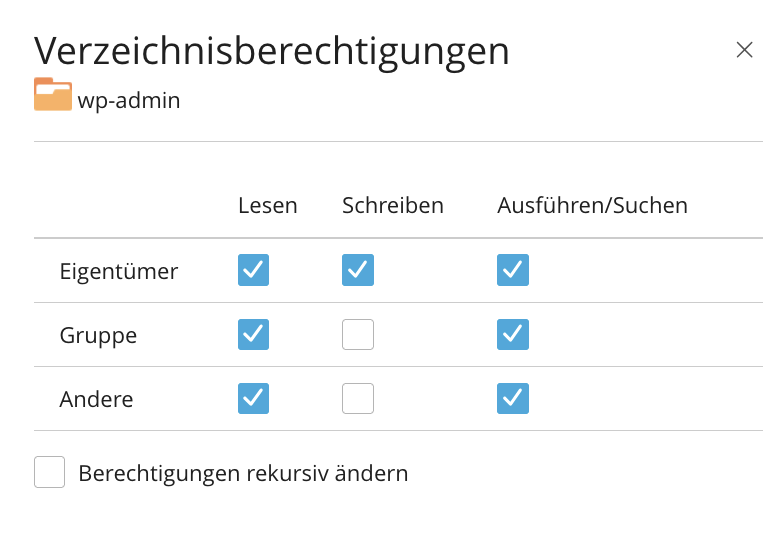The image size is (768, 536).
Task: Click the Lesen column header
Action: pos(267,206)
